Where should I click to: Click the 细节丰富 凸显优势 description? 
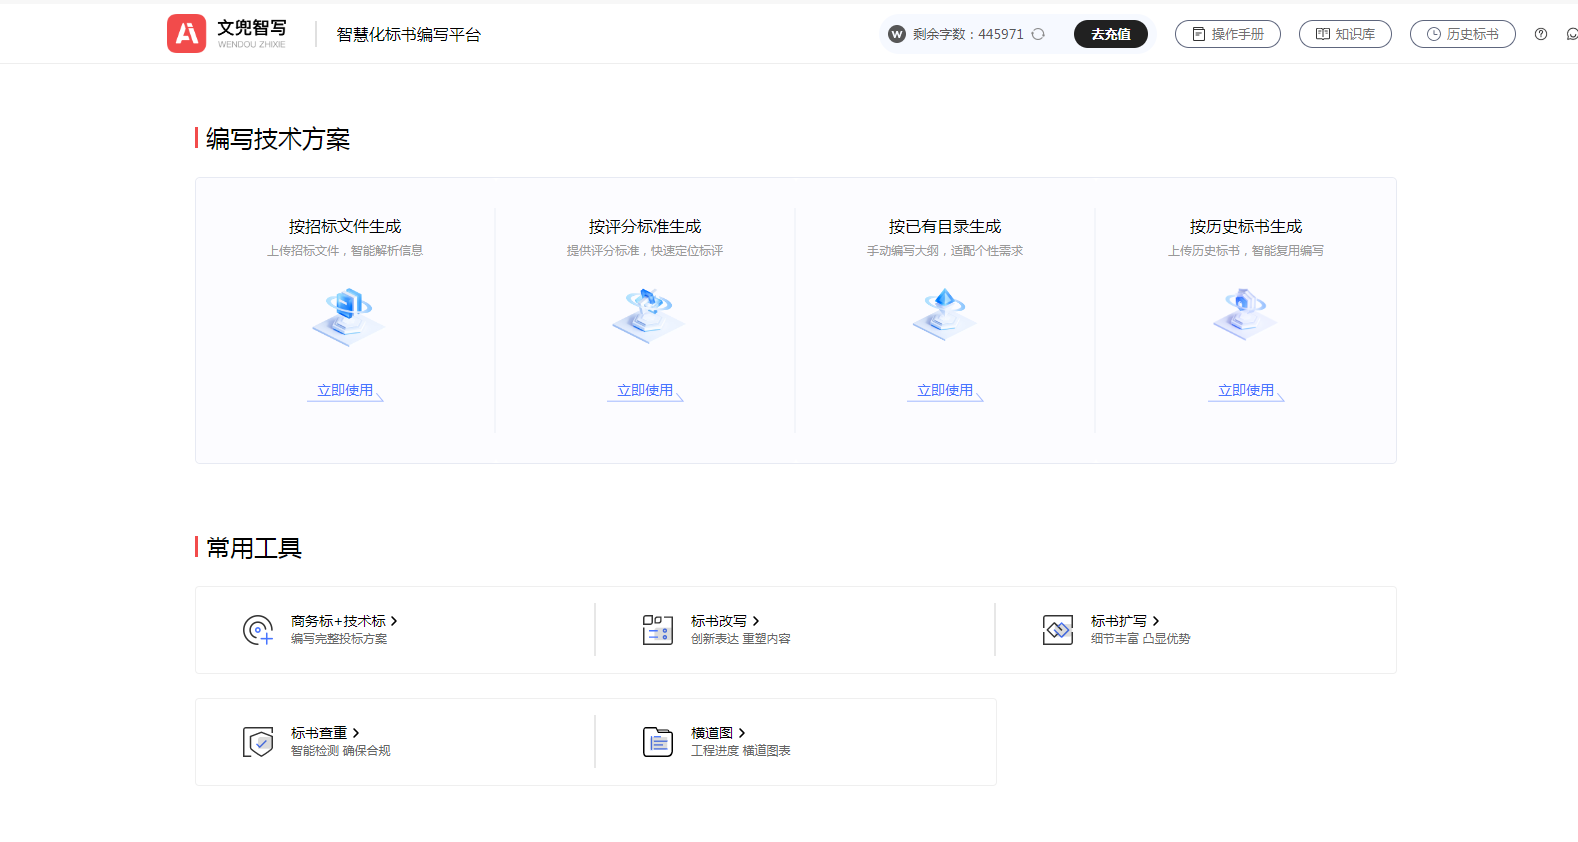point(1141,639)
